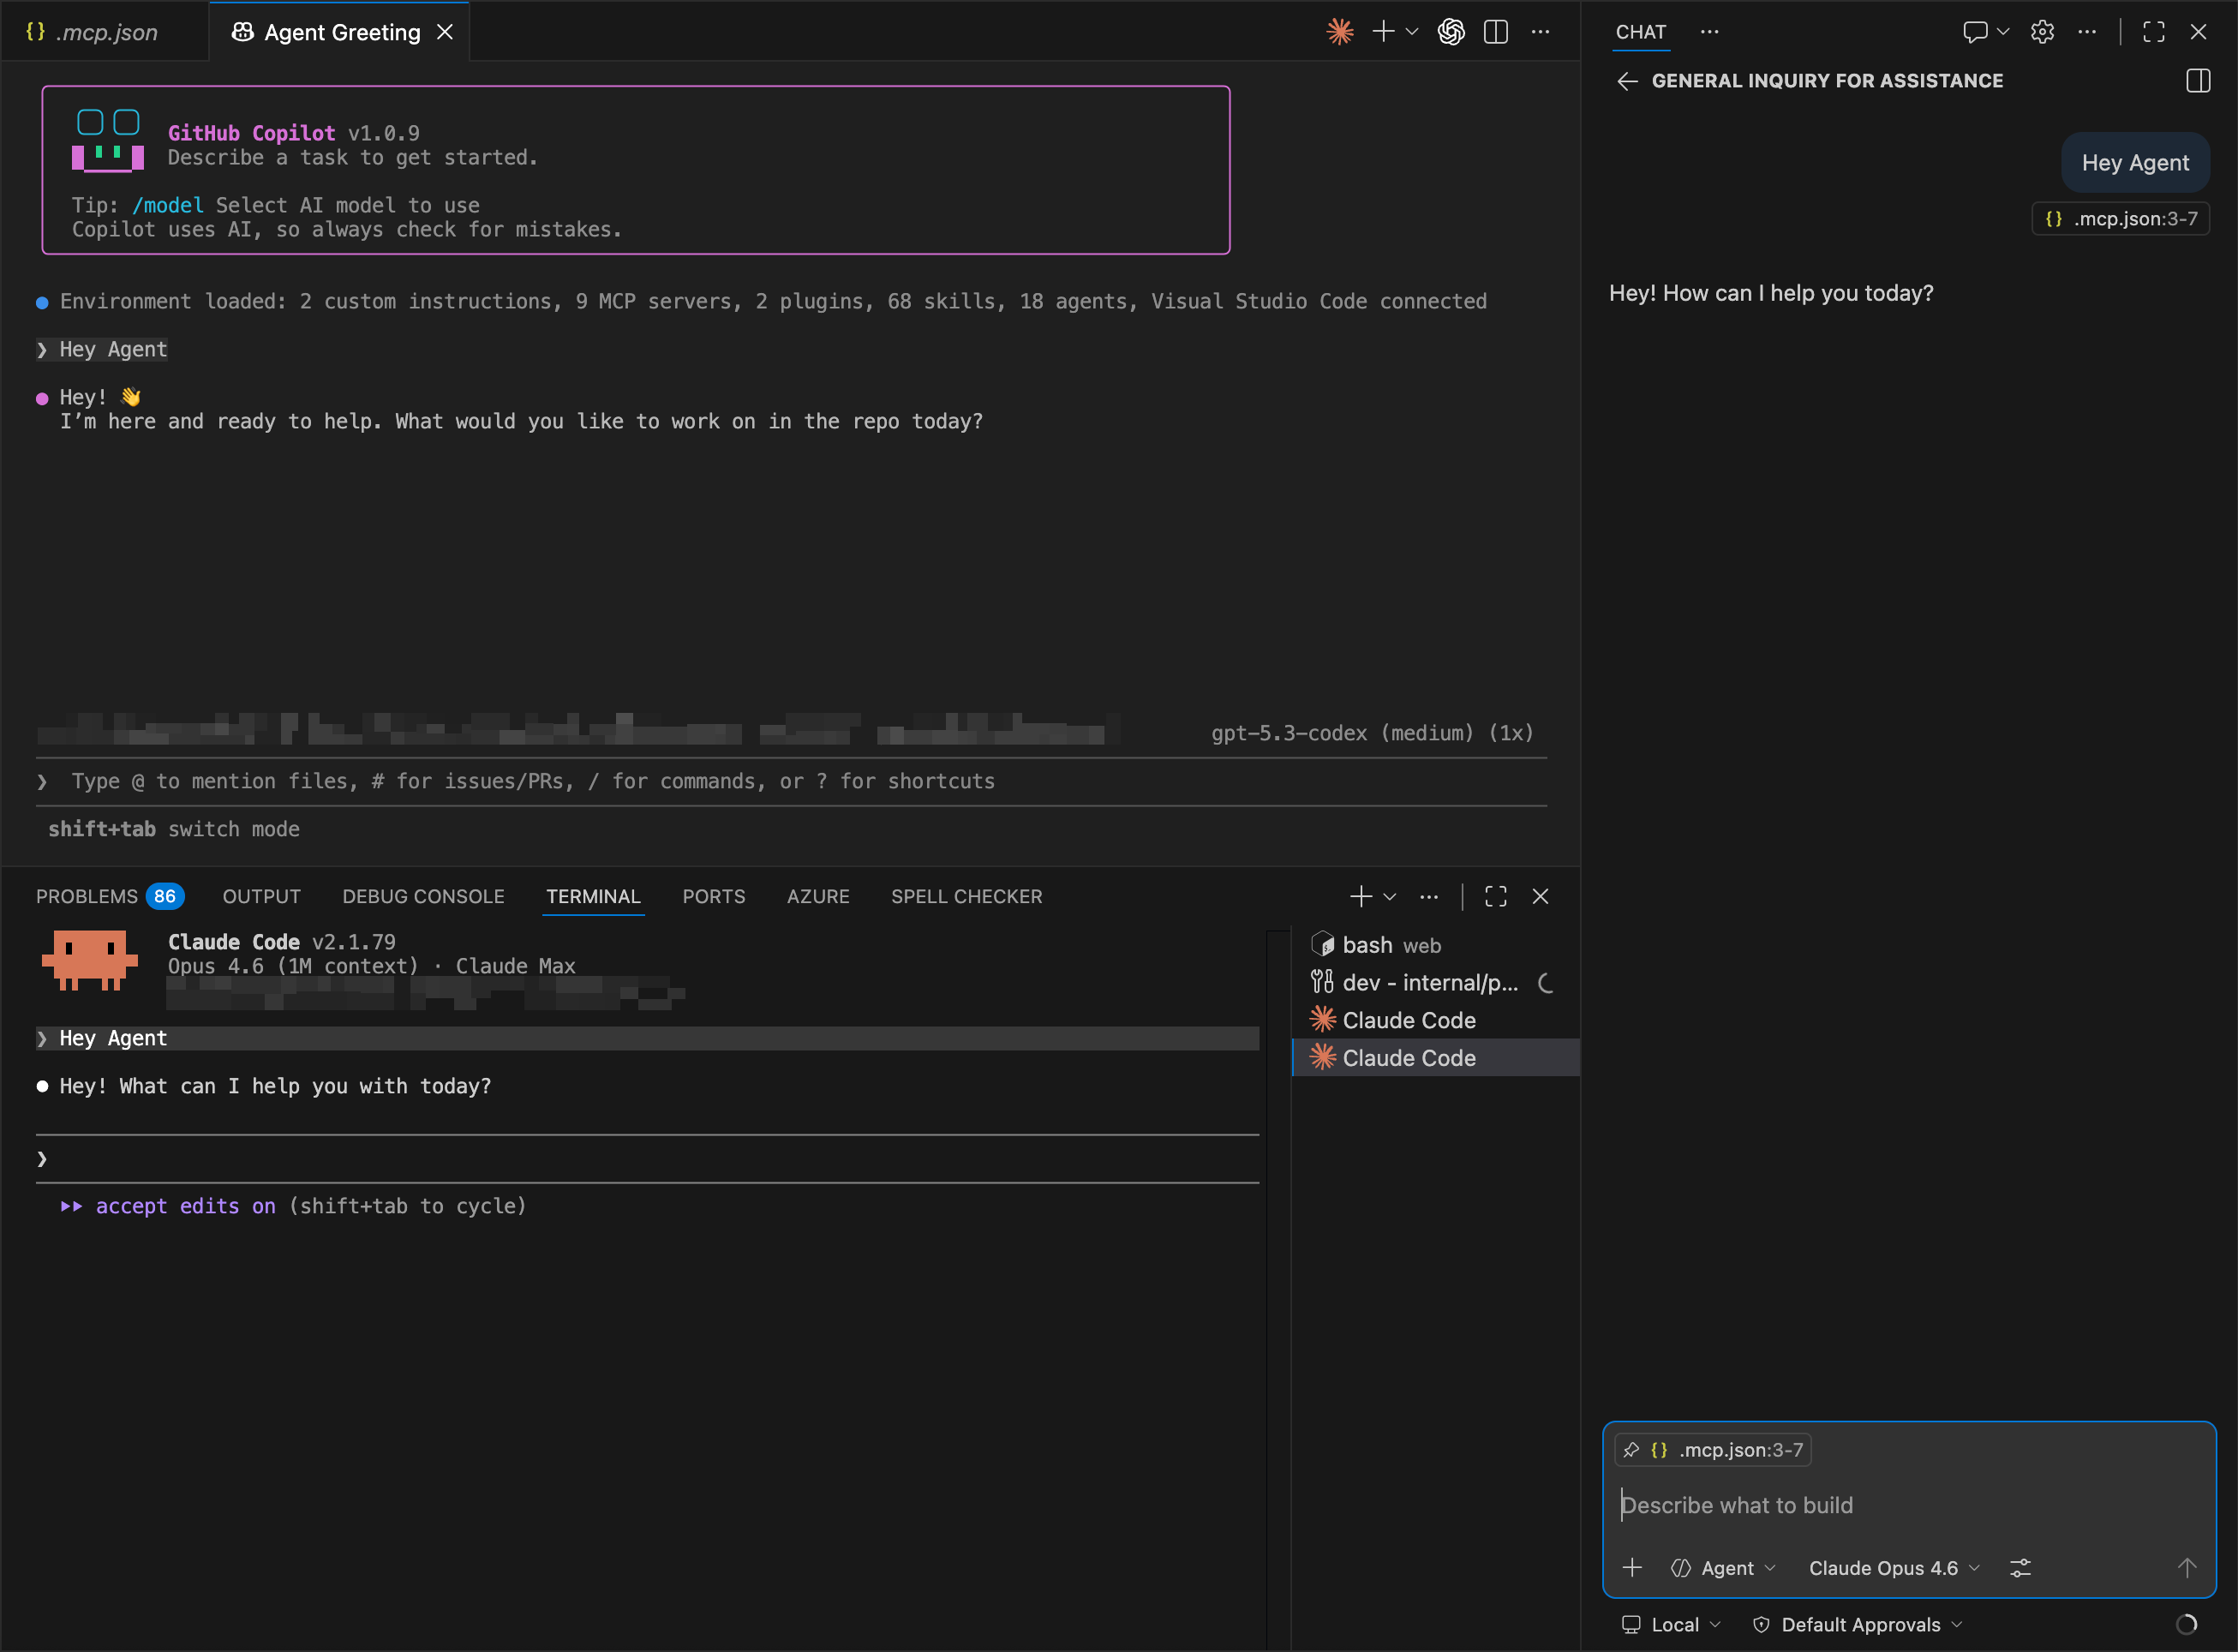
Task: Open the DEBUG CONSOLE tab
Action: pyautogui.click(x=423, y=896)
